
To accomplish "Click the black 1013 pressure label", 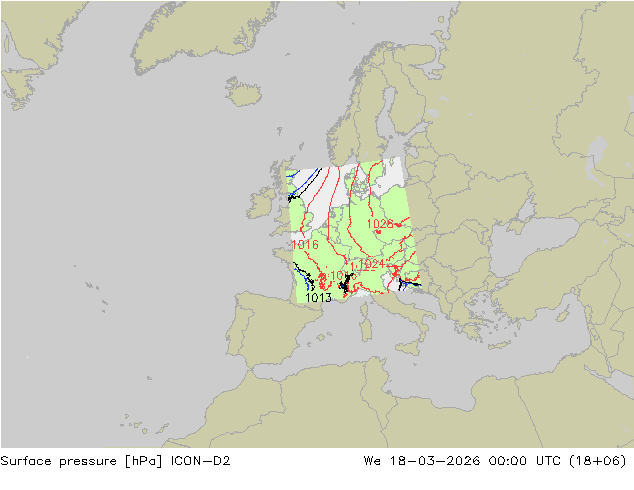I will 319,298.
